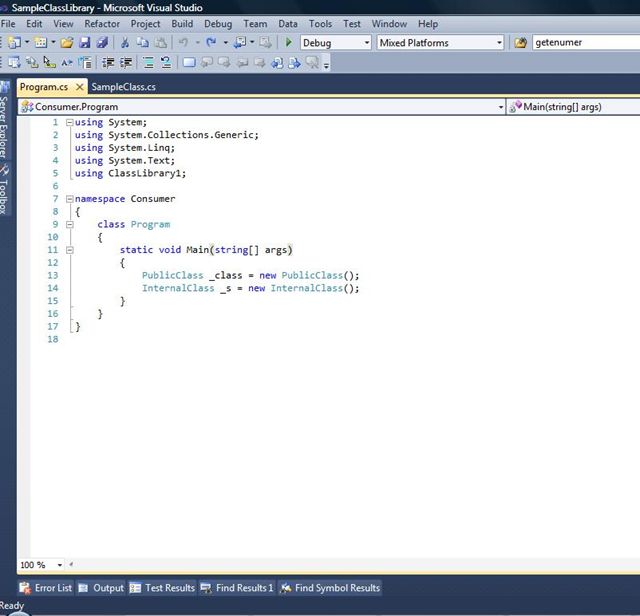
Task: Collapse the class Program outline
Action: coord(69,225)
